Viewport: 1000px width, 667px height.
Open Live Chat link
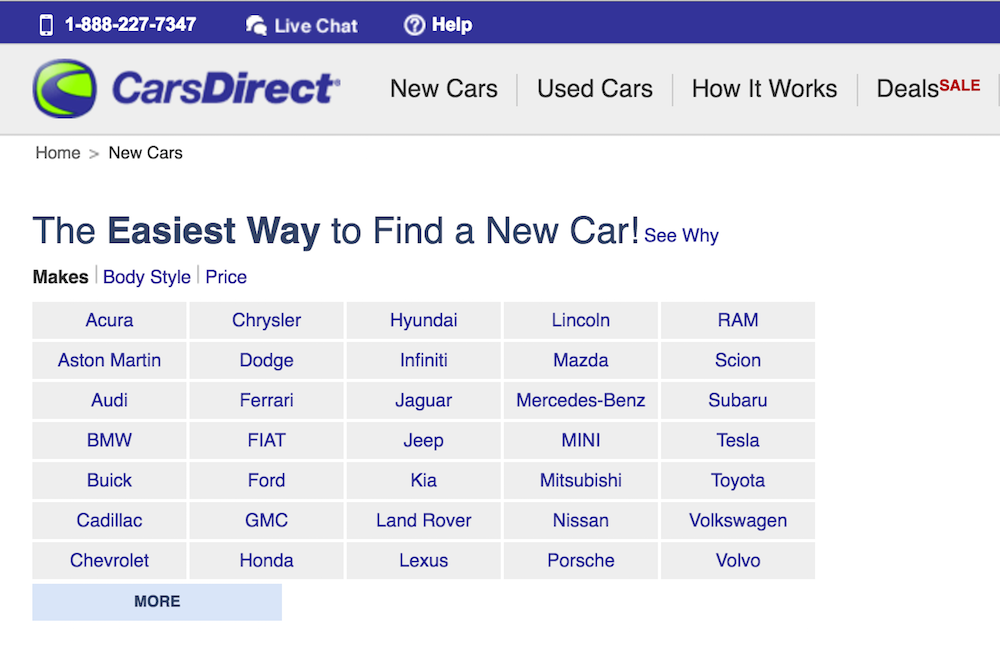(316, 26)
